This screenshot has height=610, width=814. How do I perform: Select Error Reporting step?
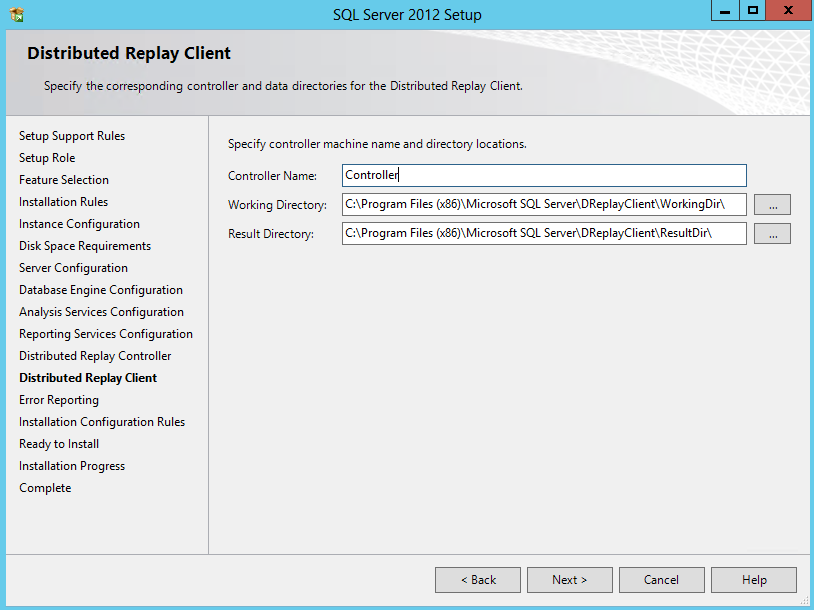click(59, 400)
